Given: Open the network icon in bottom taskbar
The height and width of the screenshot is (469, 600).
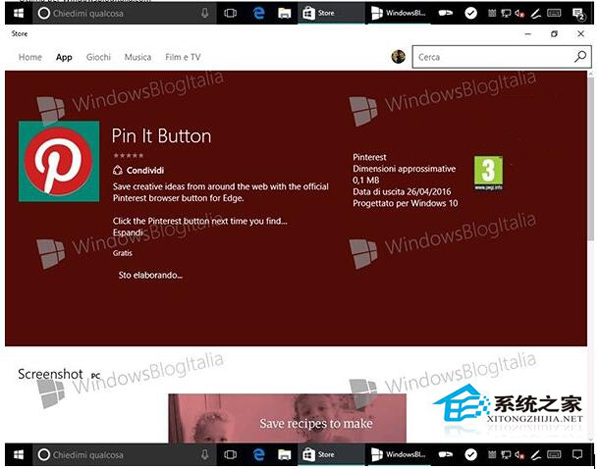Looking at the screenshot, I should [506, 454].
